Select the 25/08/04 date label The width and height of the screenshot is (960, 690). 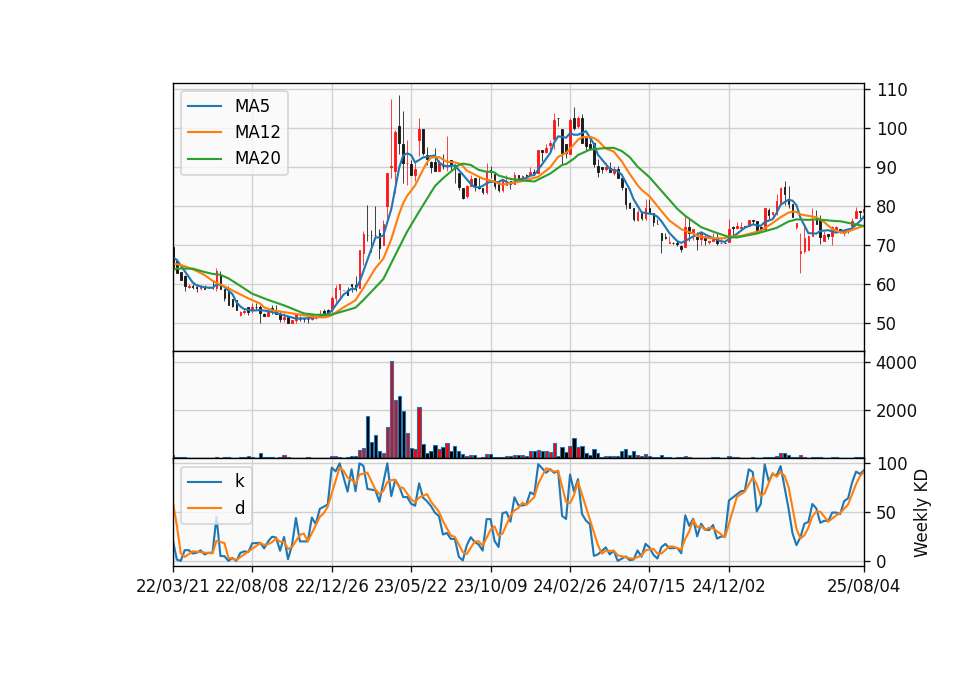(x=864, y=586)
